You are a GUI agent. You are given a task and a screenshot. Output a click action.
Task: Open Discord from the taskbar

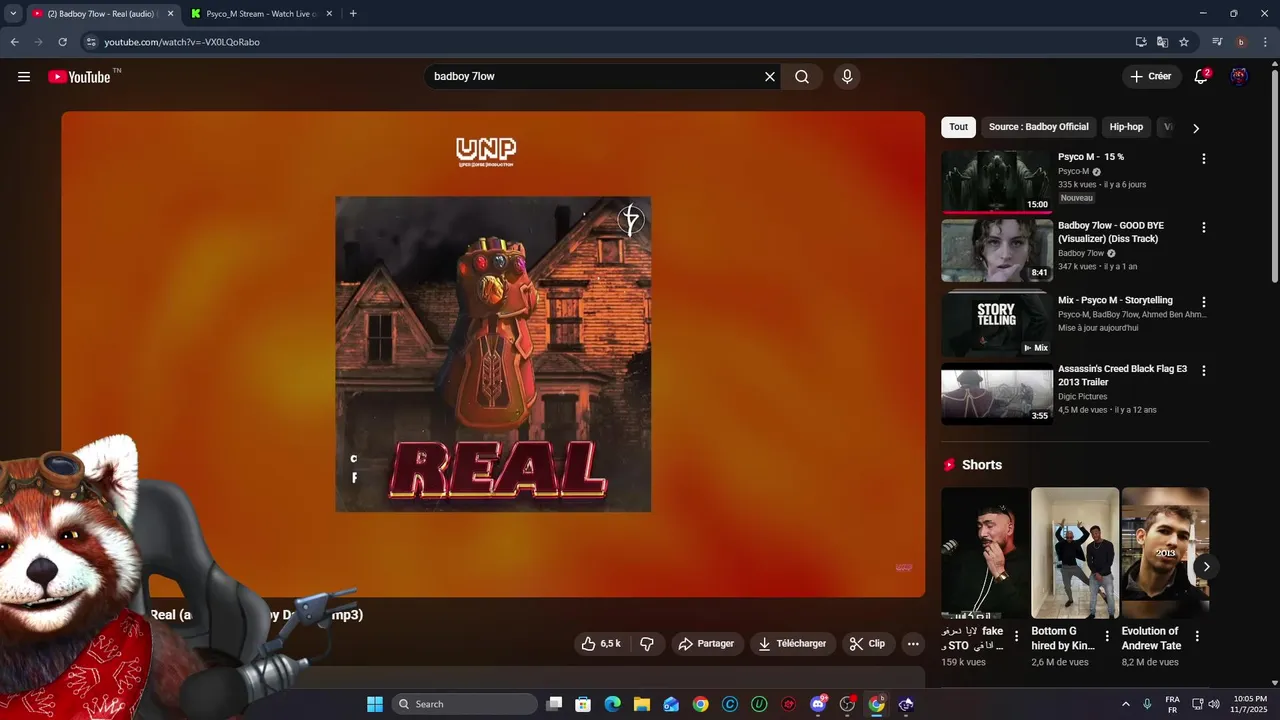[x=818, y=704]
